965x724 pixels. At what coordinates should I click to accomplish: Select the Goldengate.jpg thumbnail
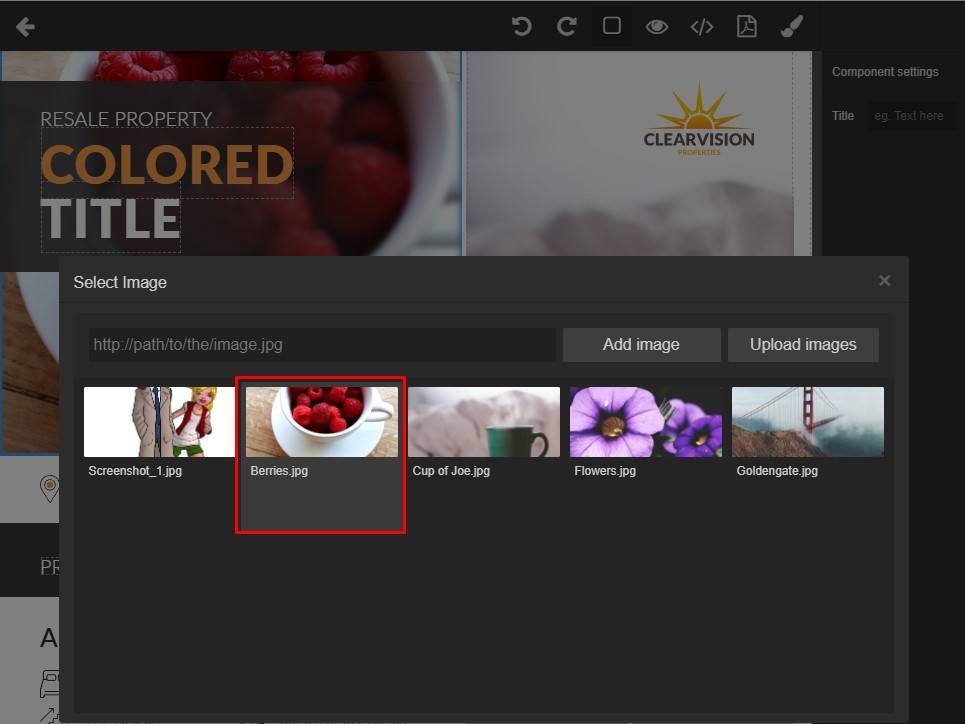pyautogui.click(x=807, y=422)
